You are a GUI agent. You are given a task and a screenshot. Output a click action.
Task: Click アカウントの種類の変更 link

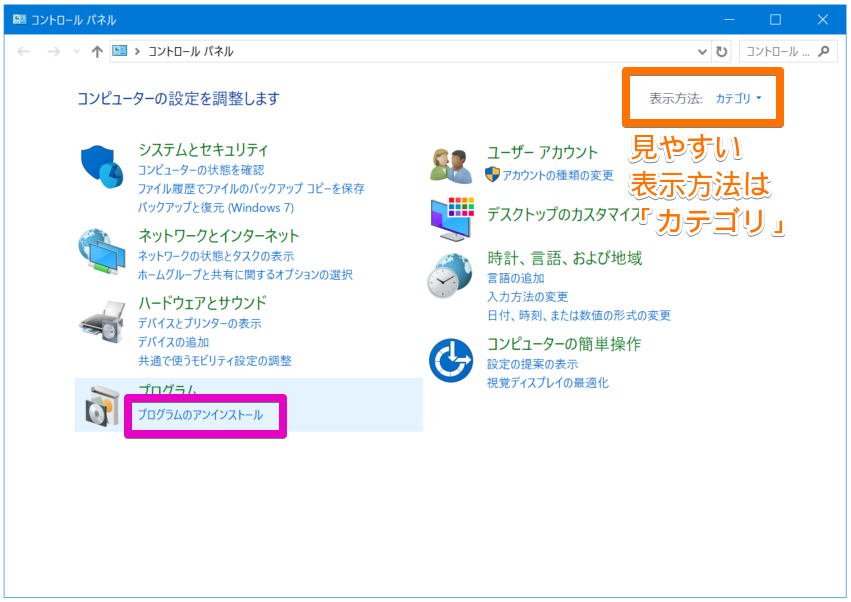[x=558, y=175]
